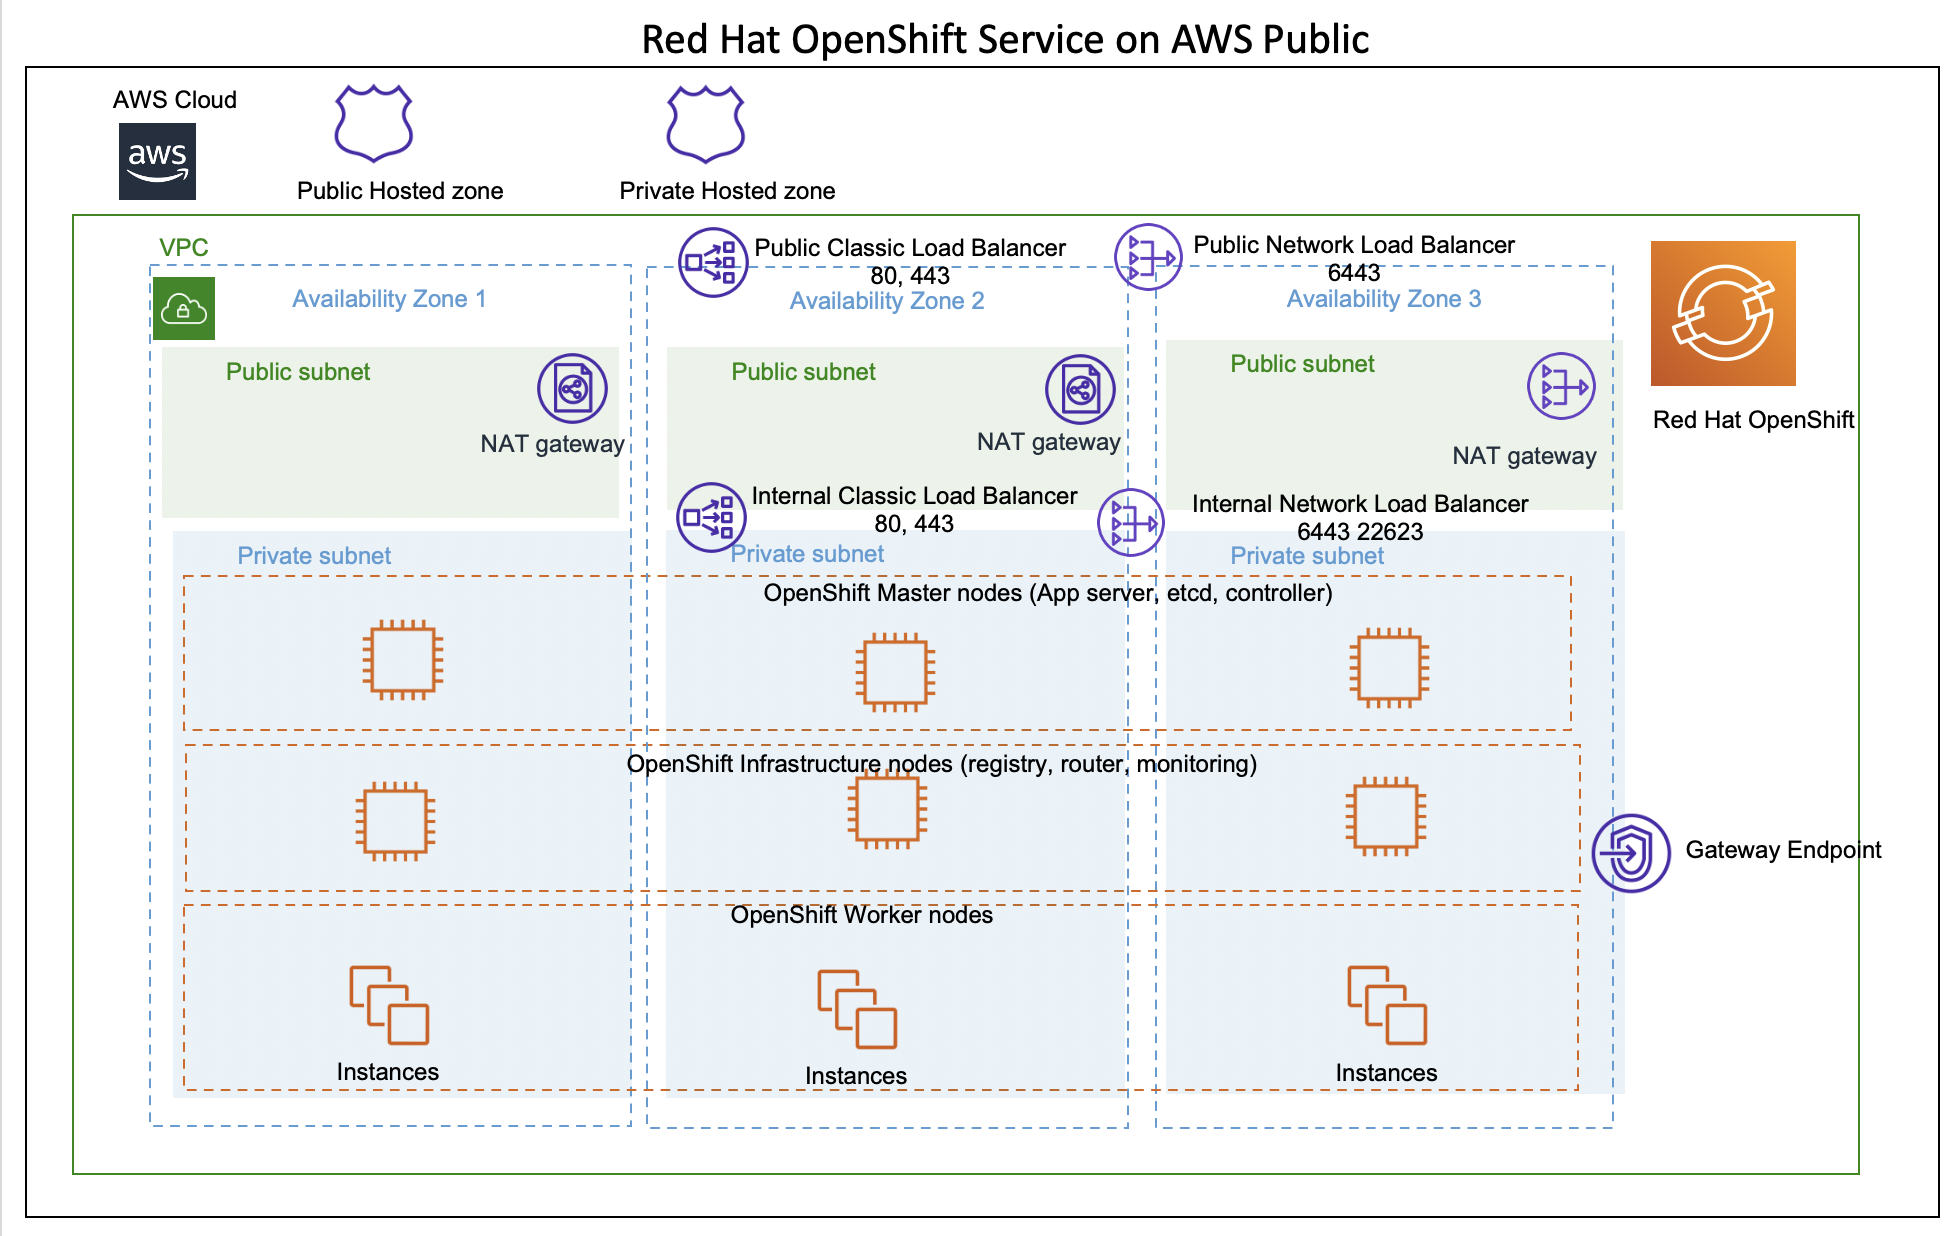Click Infrastructure node chip in Zone 3
This screenshot has height=1236, width=1958.
click(x=1386, y=816)
